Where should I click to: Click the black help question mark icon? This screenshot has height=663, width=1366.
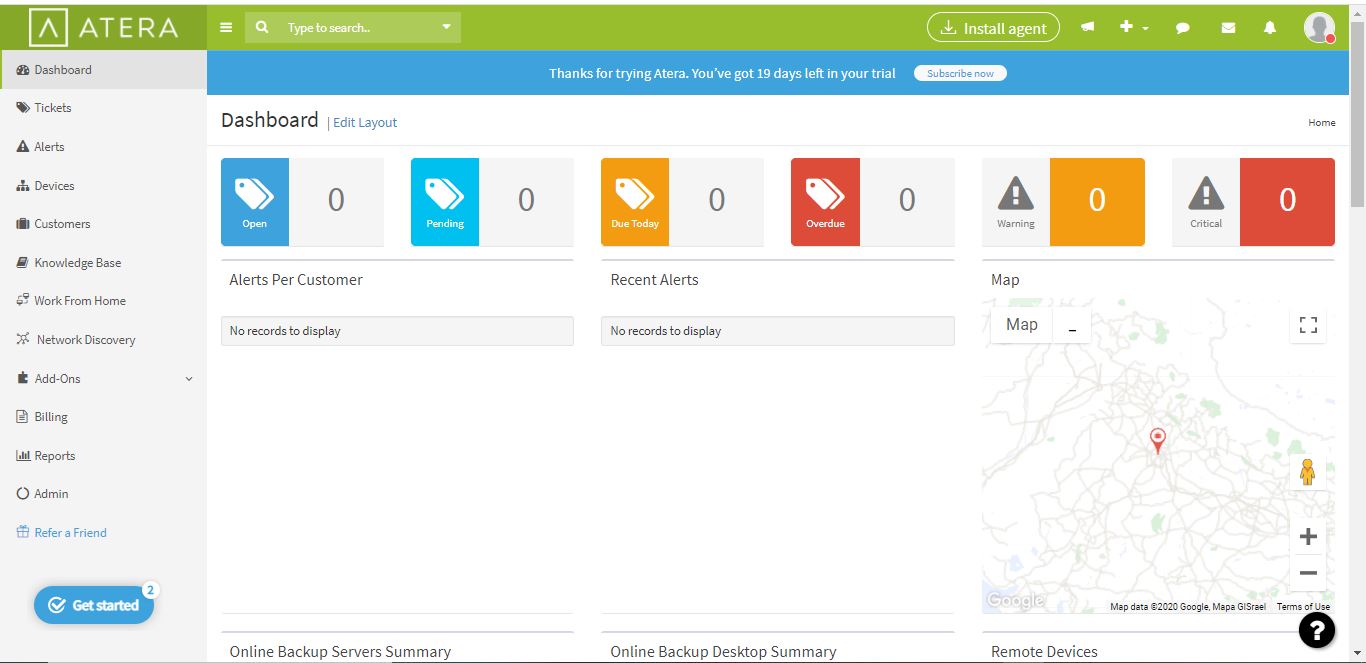click(x=1317, y=629)
